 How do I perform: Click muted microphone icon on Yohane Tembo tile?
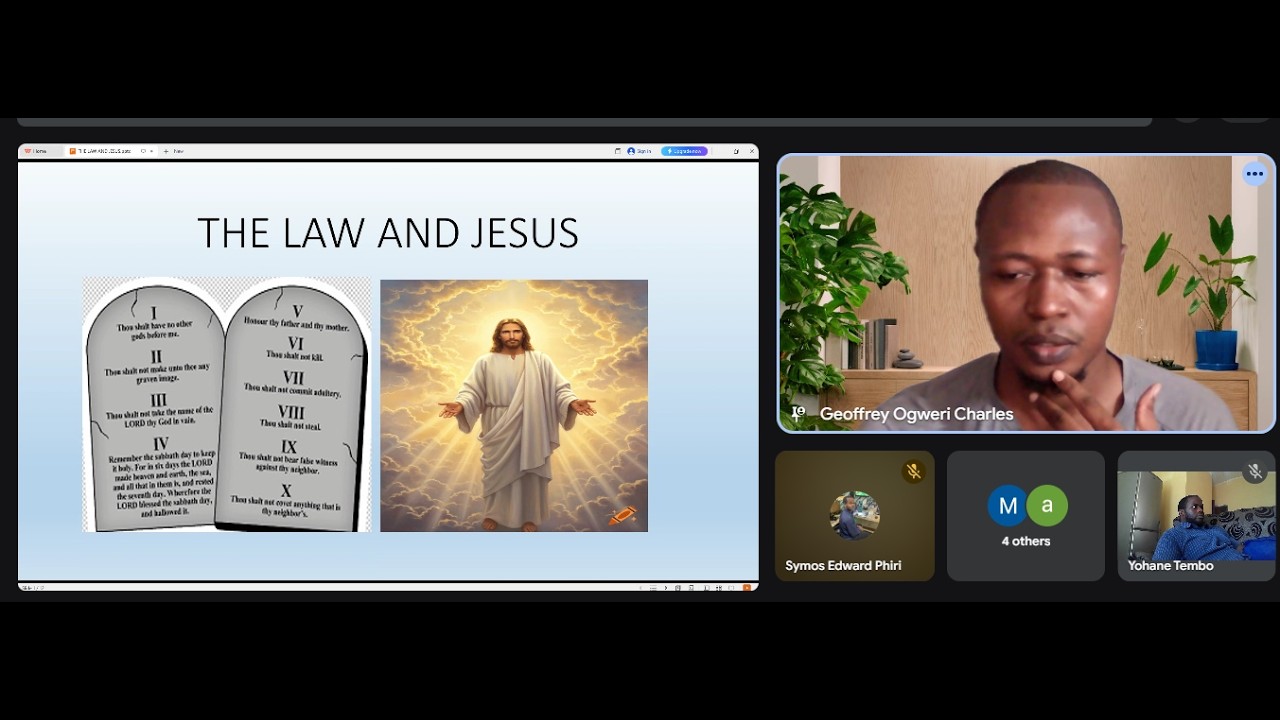click(x=1255, y=471)
